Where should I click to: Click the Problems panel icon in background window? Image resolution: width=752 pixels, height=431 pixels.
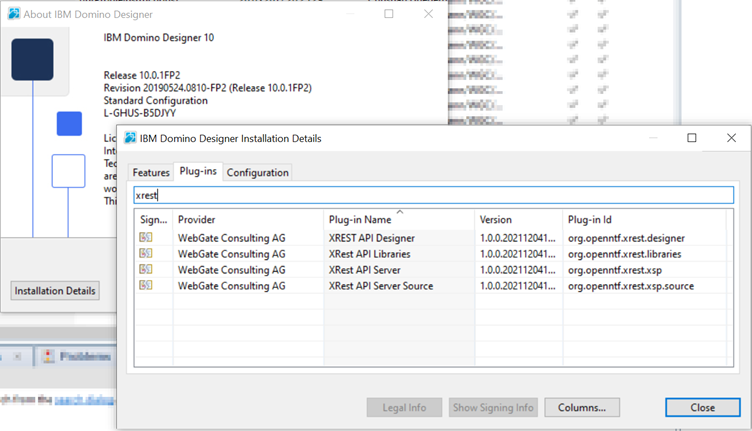tap(48, 356)
